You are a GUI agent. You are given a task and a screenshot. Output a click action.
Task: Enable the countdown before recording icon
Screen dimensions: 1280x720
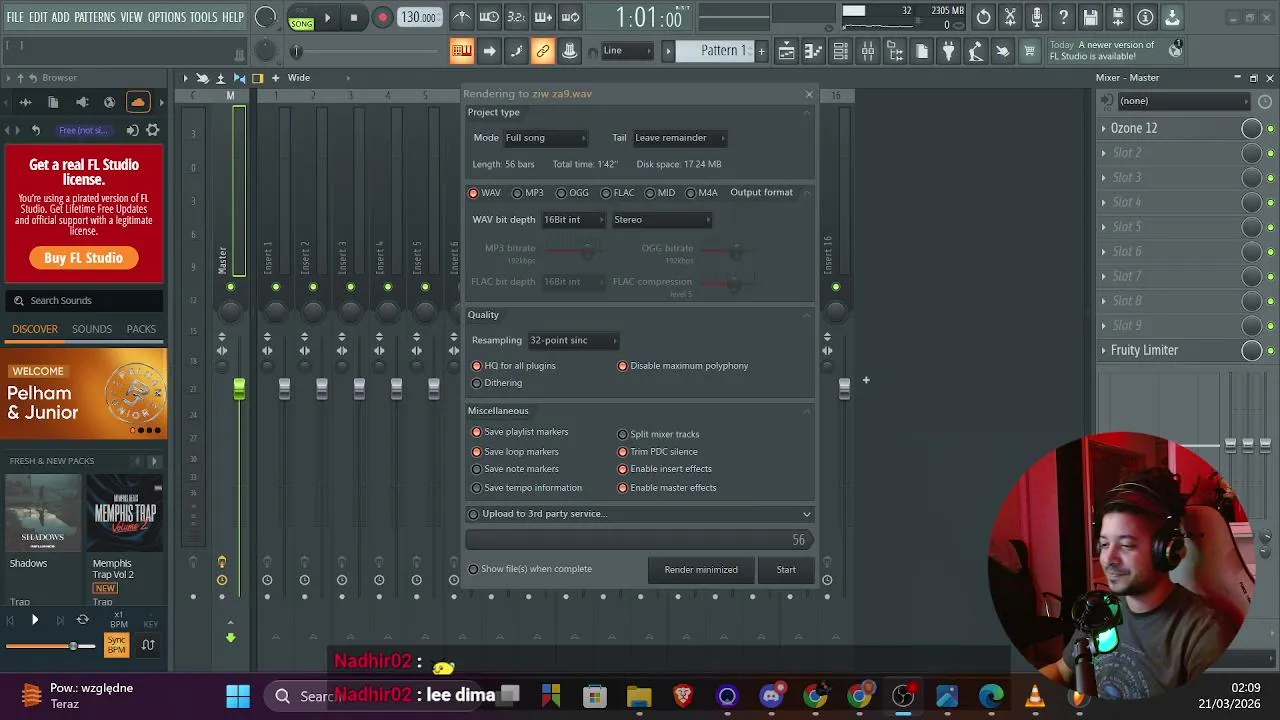pos(516,17)
